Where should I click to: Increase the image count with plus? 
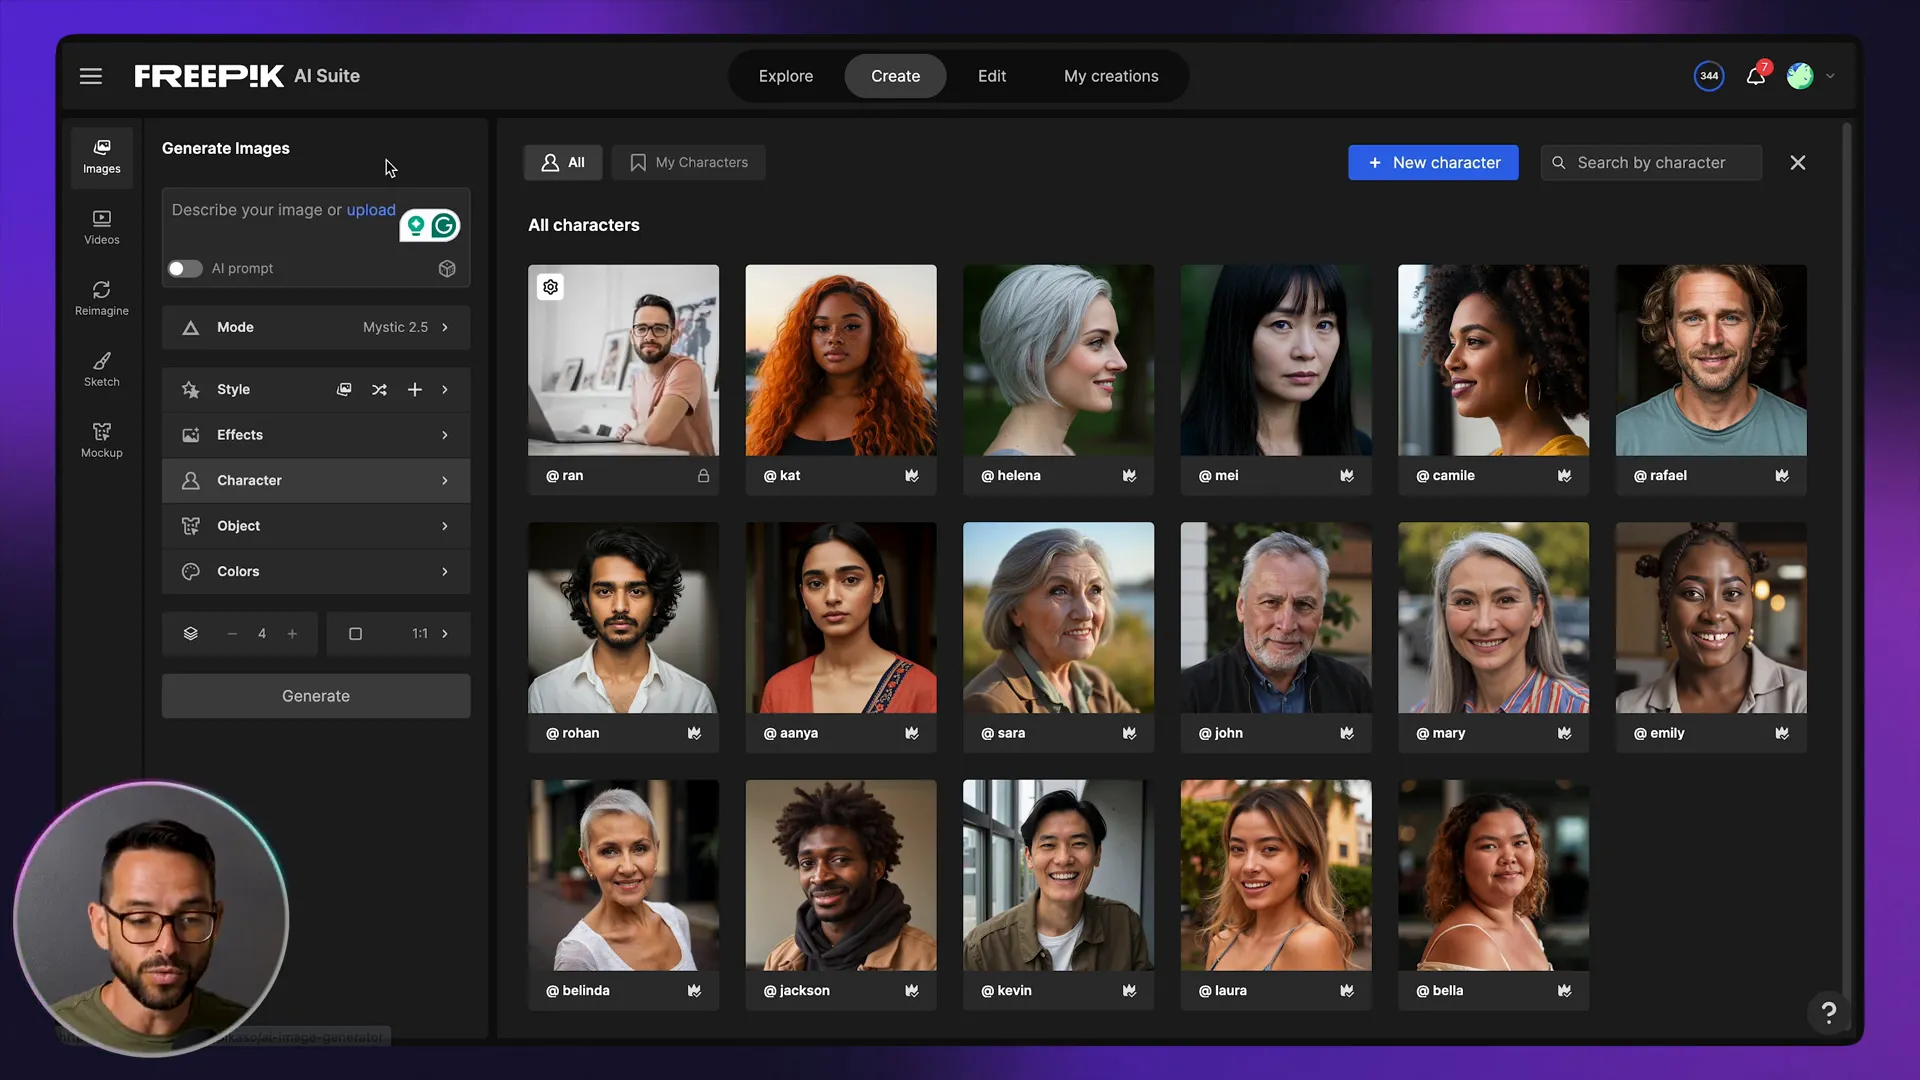(x=292, y=634)
